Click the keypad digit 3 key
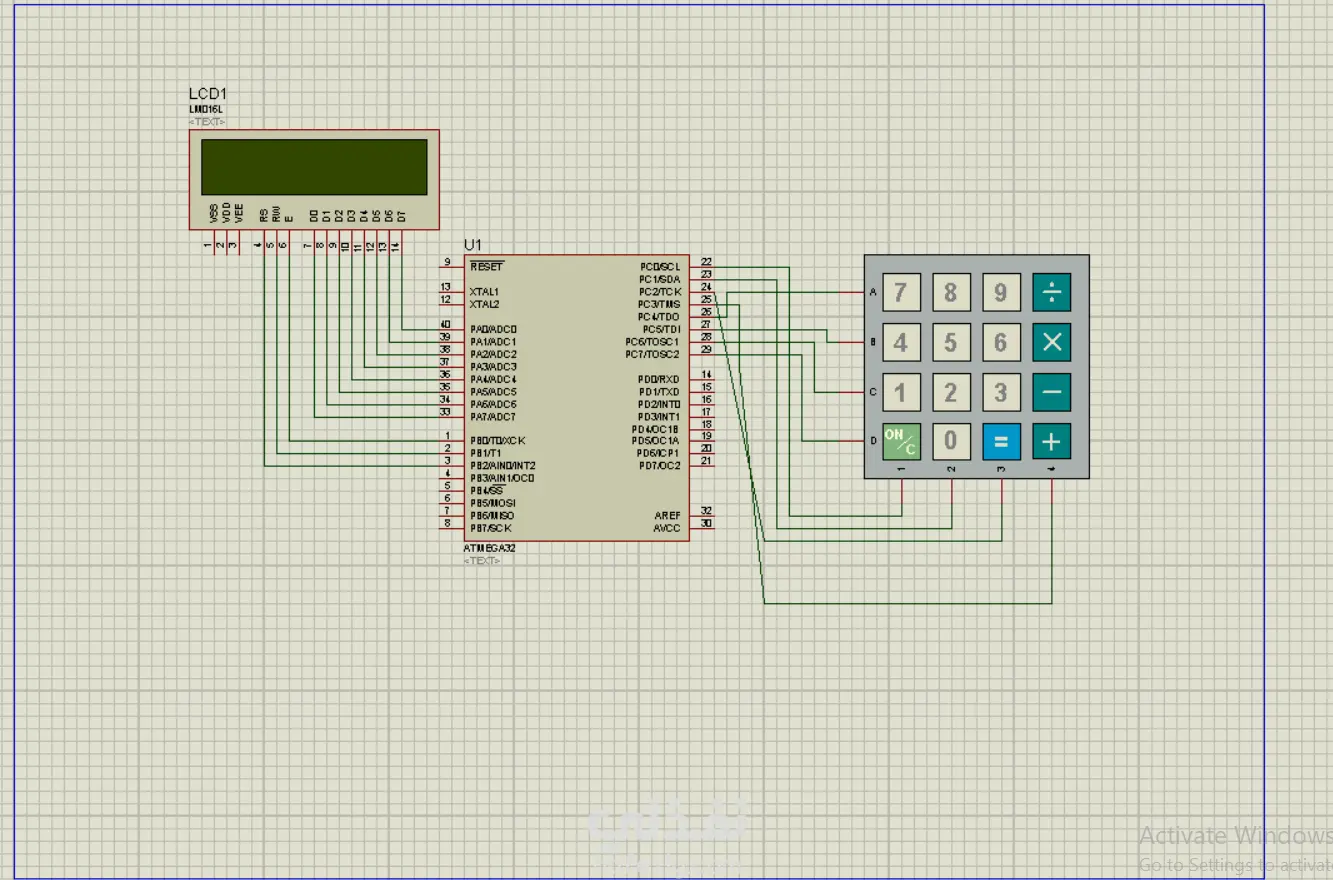This screenshot has width=1333, height=880. coord(1001,392)
